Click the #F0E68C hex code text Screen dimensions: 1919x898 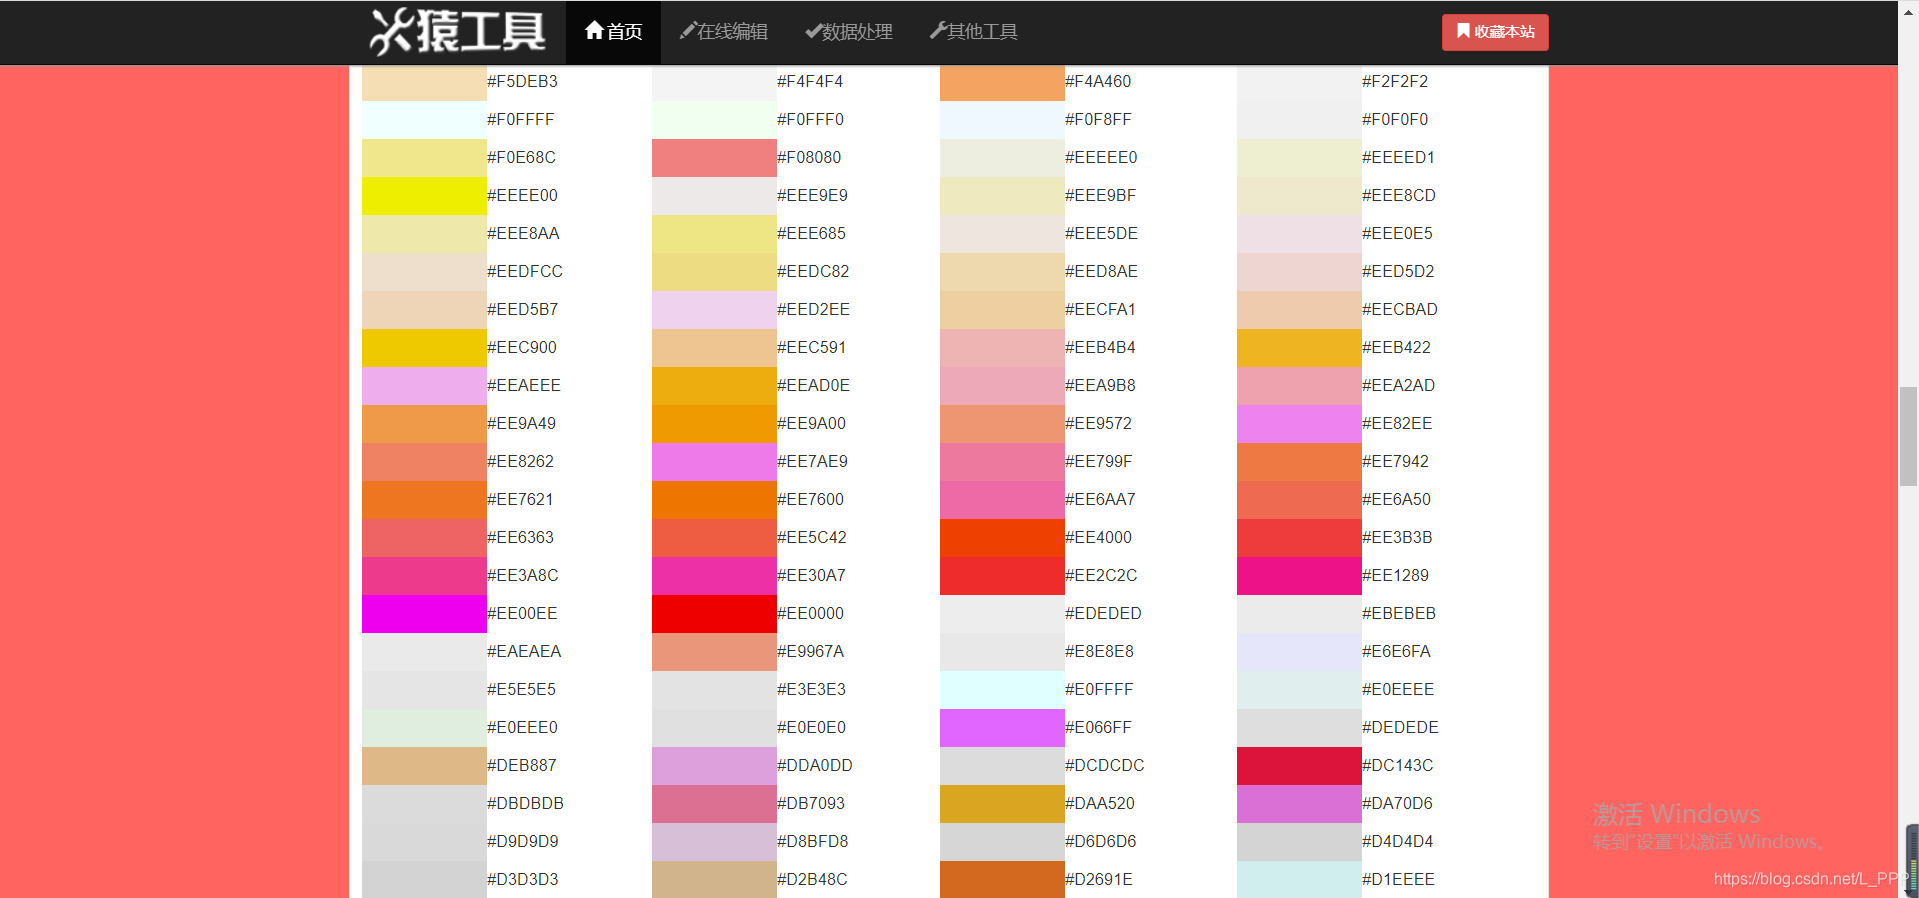pos(521,158)
